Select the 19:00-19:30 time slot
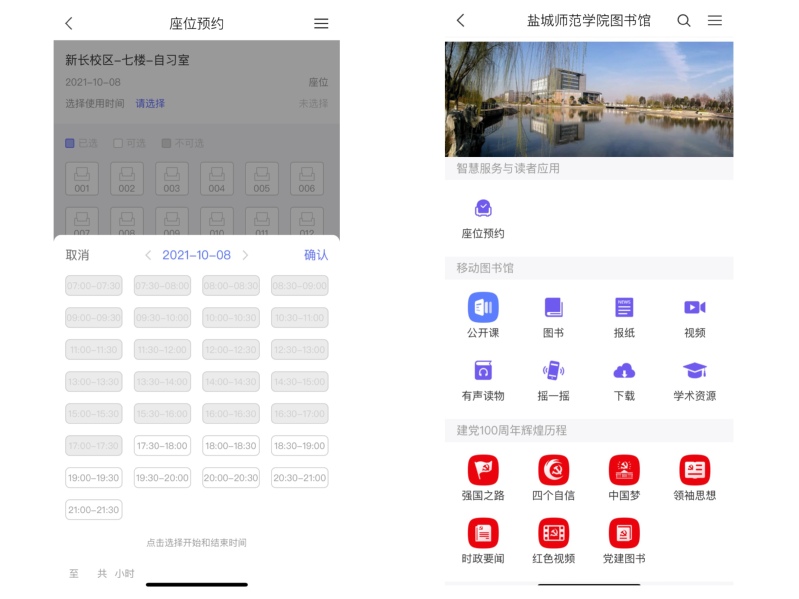 (x=94, y=478)
